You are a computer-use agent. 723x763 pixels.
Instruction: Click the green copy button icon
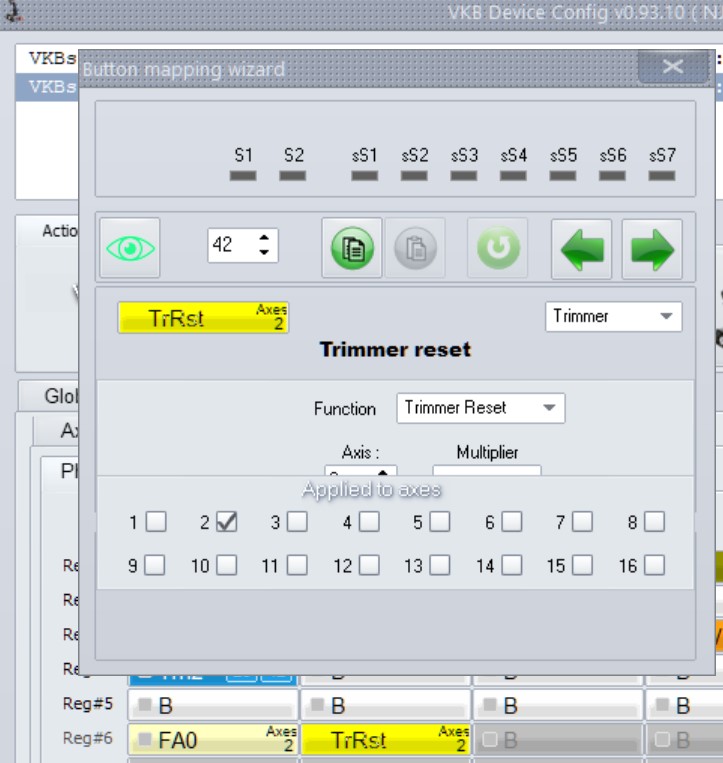coord(352,248)
